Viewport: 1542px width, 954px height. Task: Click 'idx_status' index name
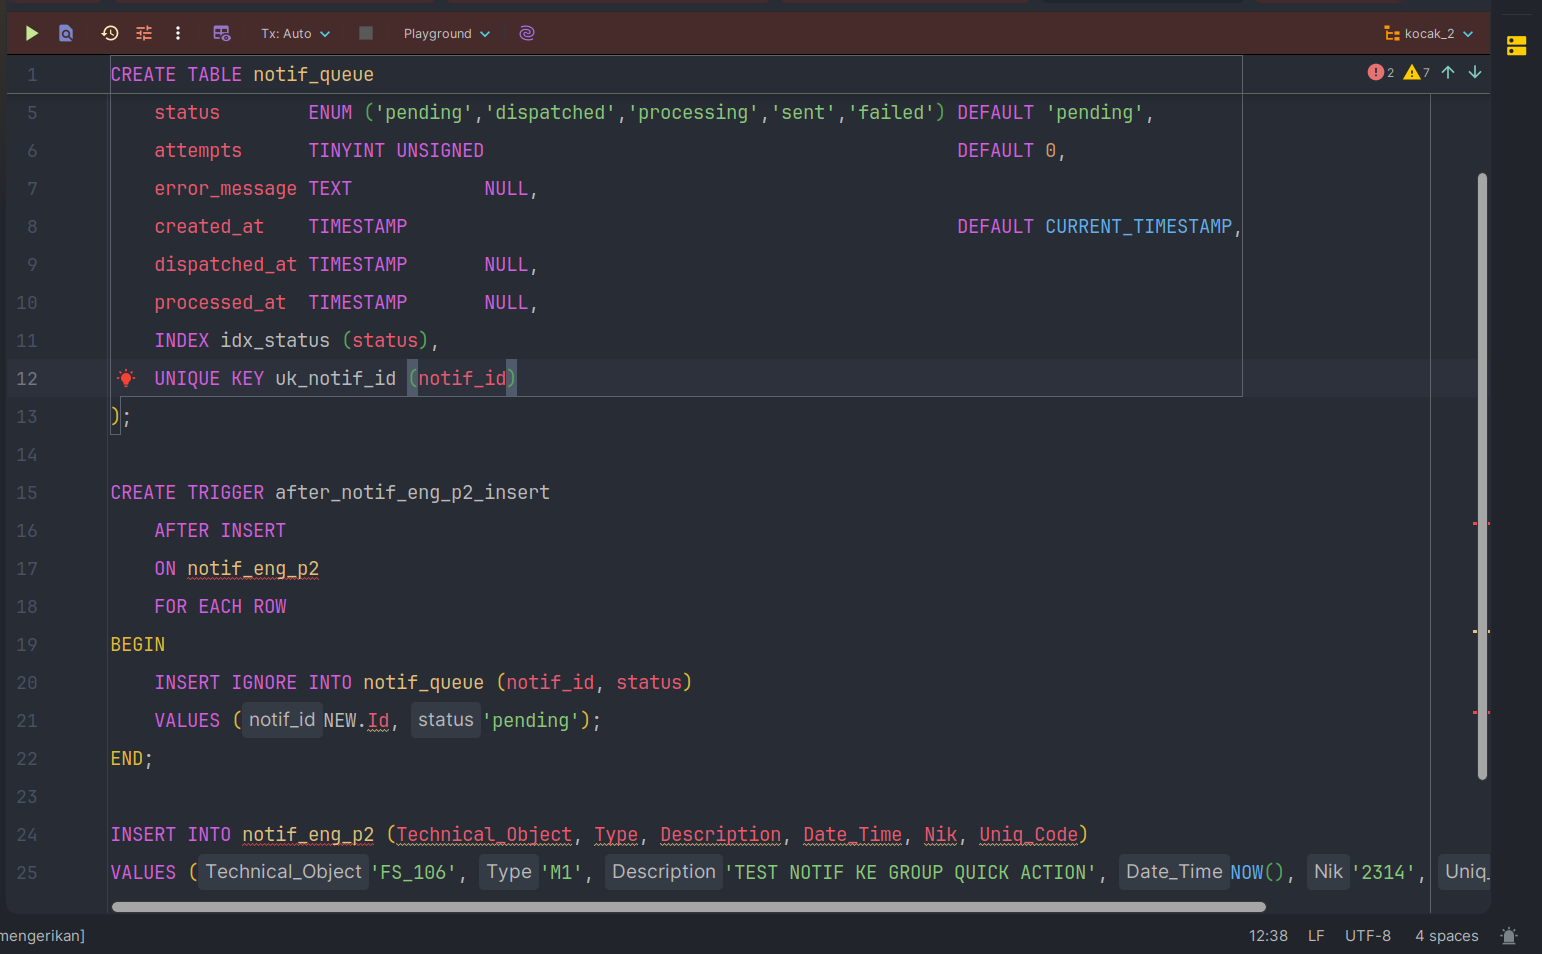tap(275, 341)
